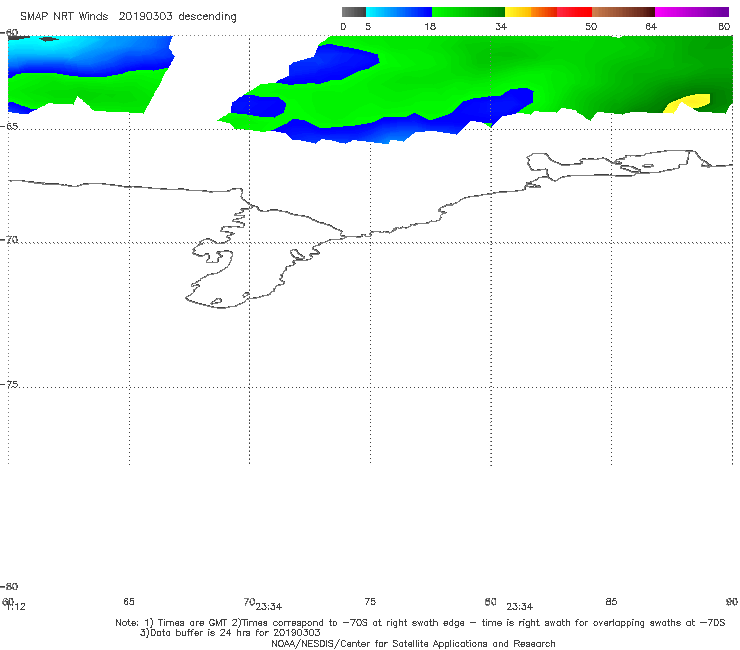740x650 pixels.
Task: Click the colorbar label 5
Action: point(368,26)
